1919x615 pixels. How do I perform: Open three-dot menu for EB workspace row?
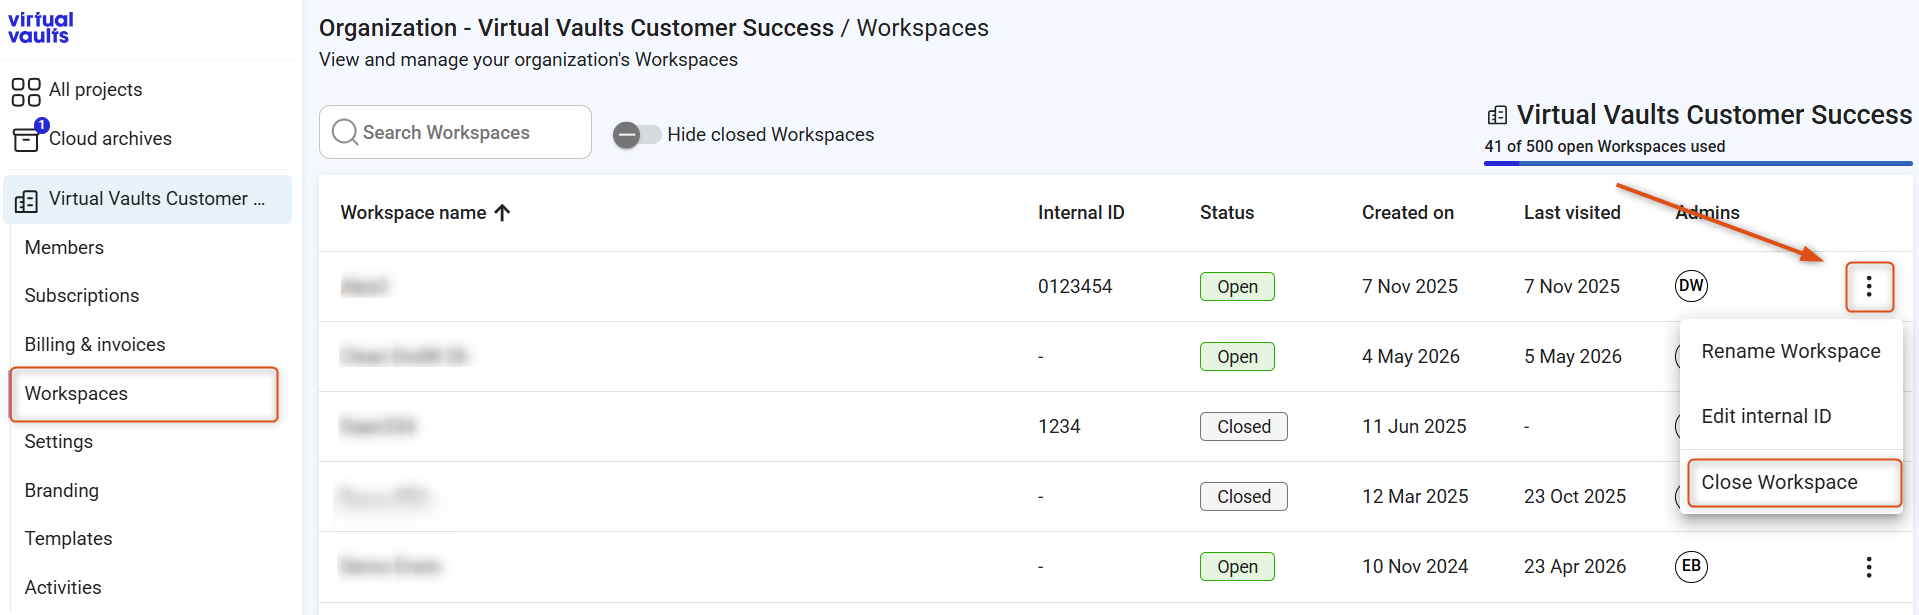pyautogui.click(x=1869, y=567)
